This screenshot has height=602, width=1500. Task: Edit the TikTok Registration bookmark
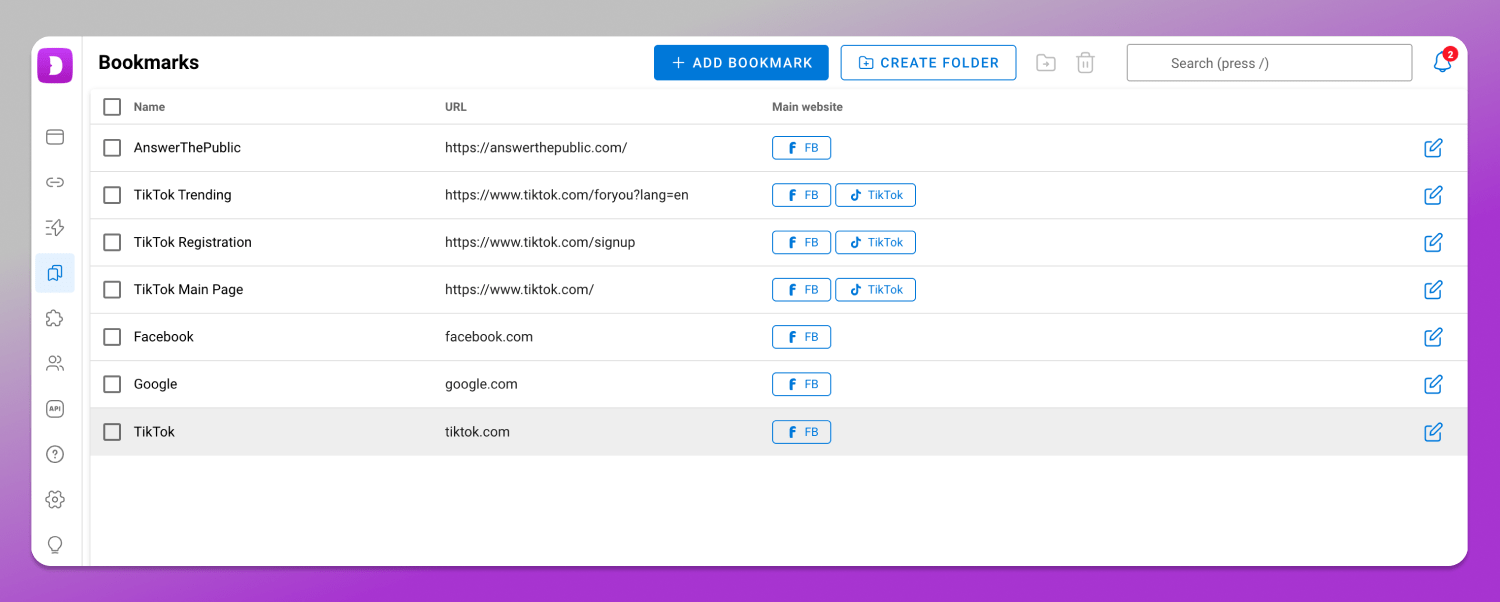pyautogui.click(x=1433, y=242)
